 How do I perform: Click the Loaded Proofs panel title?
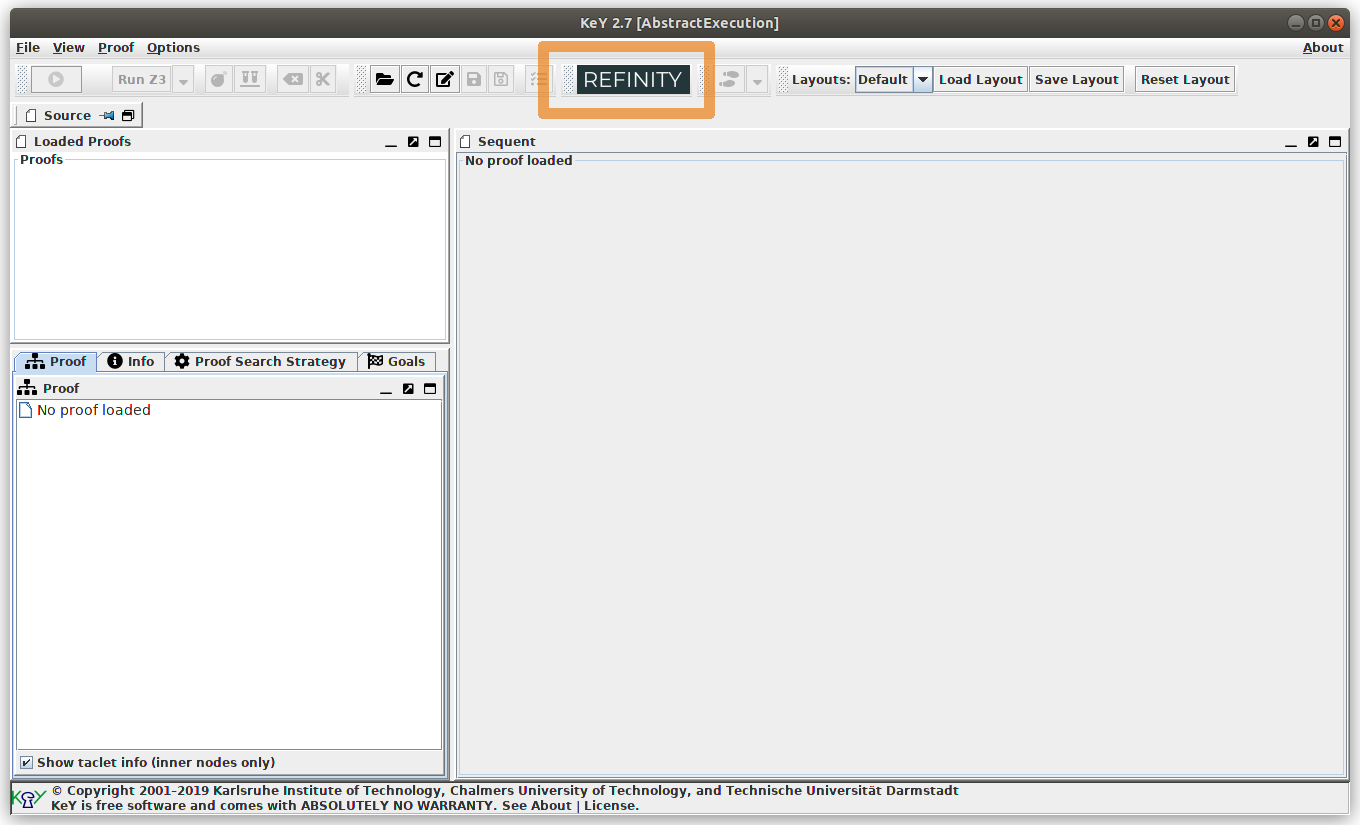[x=82, y=142]
